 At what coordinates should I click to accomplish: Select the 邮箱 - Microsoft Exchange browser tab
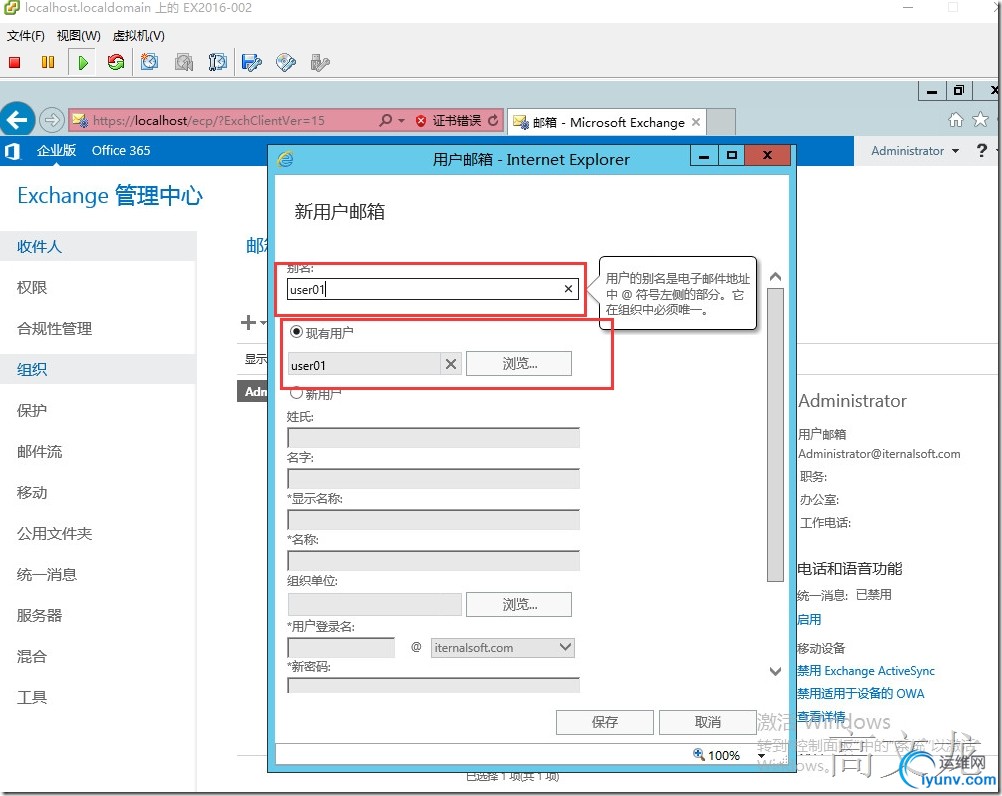pyautogui.click(x=607, y=122)
